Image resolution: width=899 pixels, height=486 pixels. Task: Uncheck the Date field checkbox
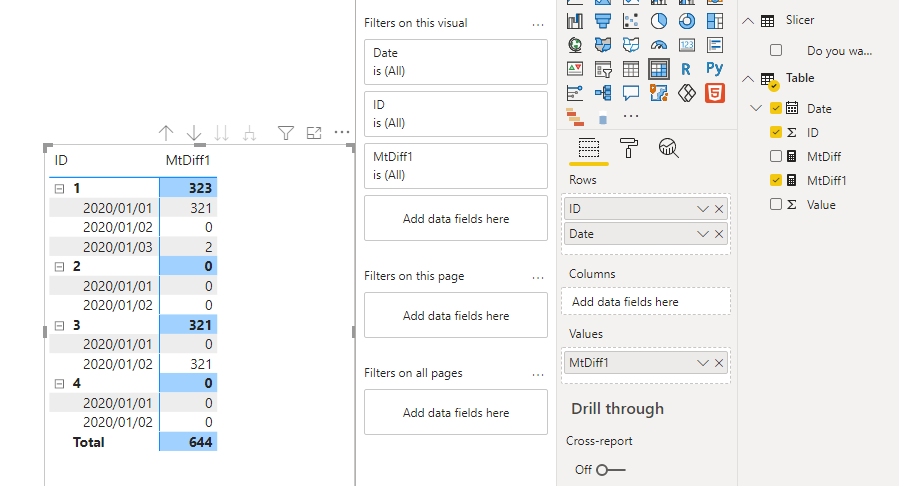776,108
